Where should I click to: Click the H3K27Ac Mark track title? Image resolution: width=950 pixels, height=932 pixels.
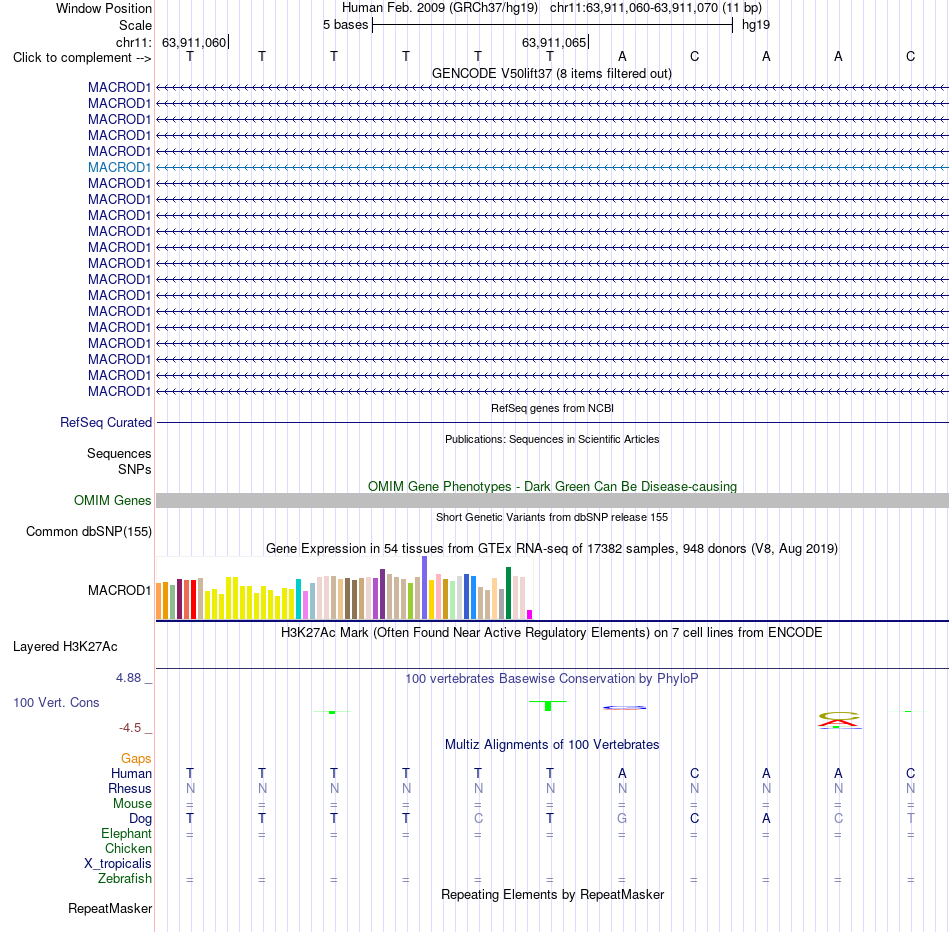pos(552,633)
